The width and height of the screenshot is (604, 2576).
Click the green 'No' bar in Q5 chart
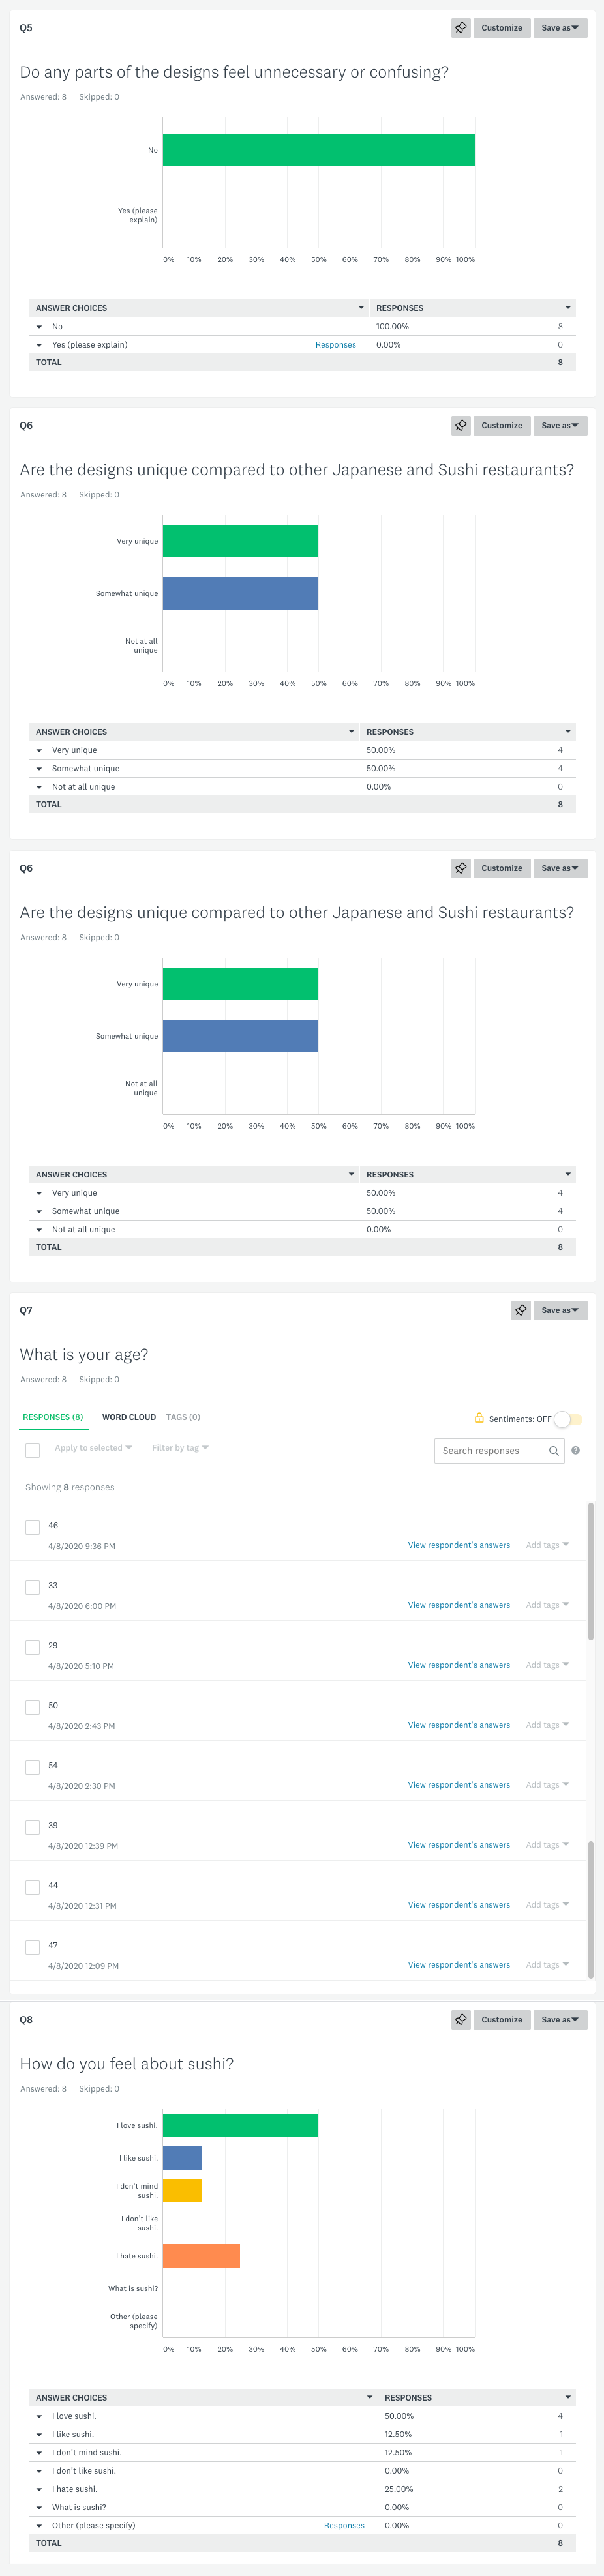pyautogui.click(x=319, y=150)
